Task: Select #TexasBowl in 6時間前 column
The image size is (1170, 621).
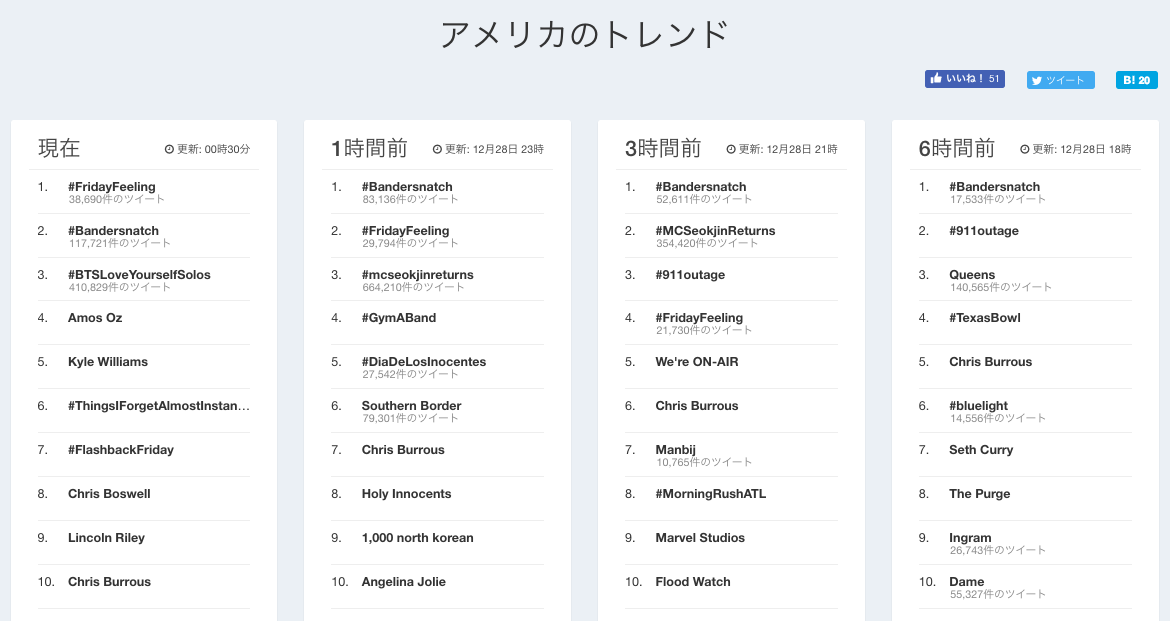Action: tap(985, 318)
